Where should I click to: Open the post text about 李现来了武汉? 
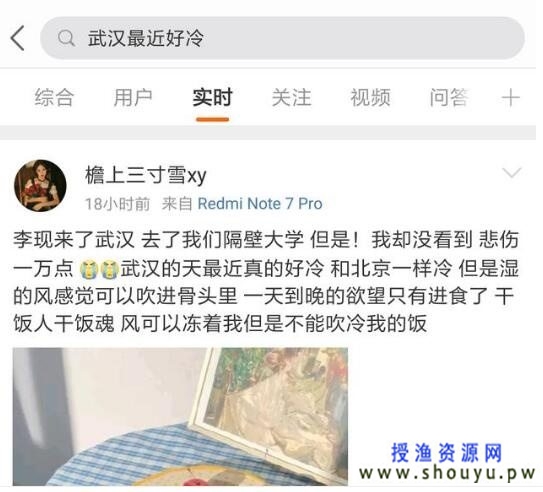point(266,282)
